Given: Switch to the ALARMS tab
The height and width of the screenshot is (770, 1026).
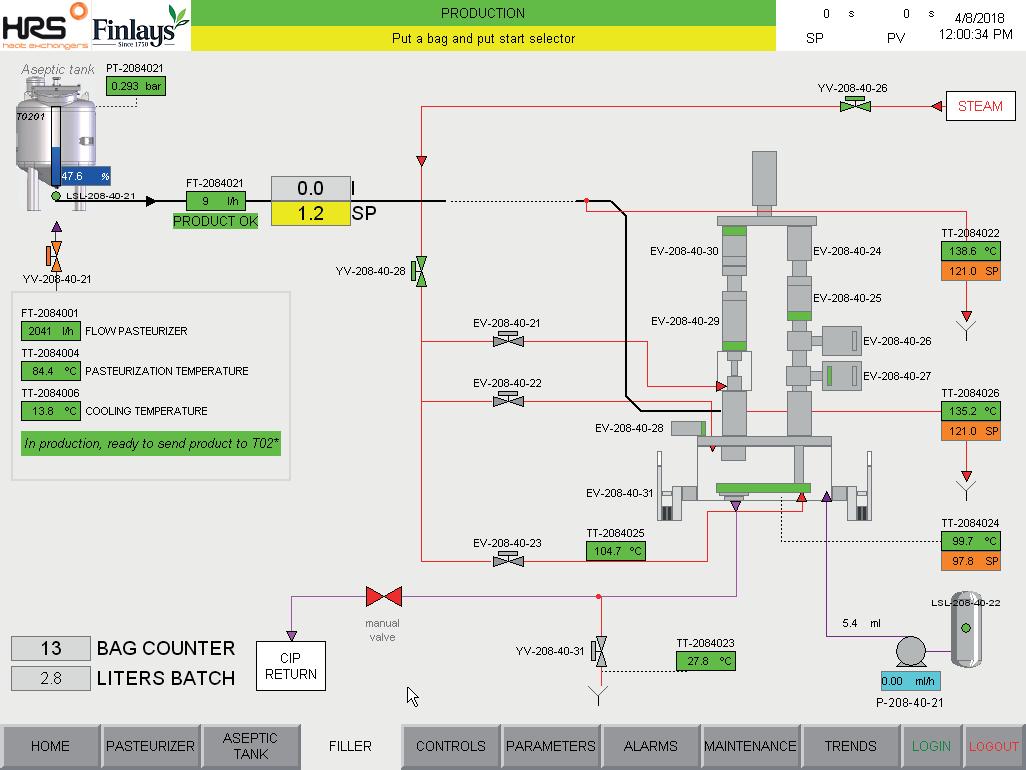Looking at the screenshot, I should pos(650,746).
